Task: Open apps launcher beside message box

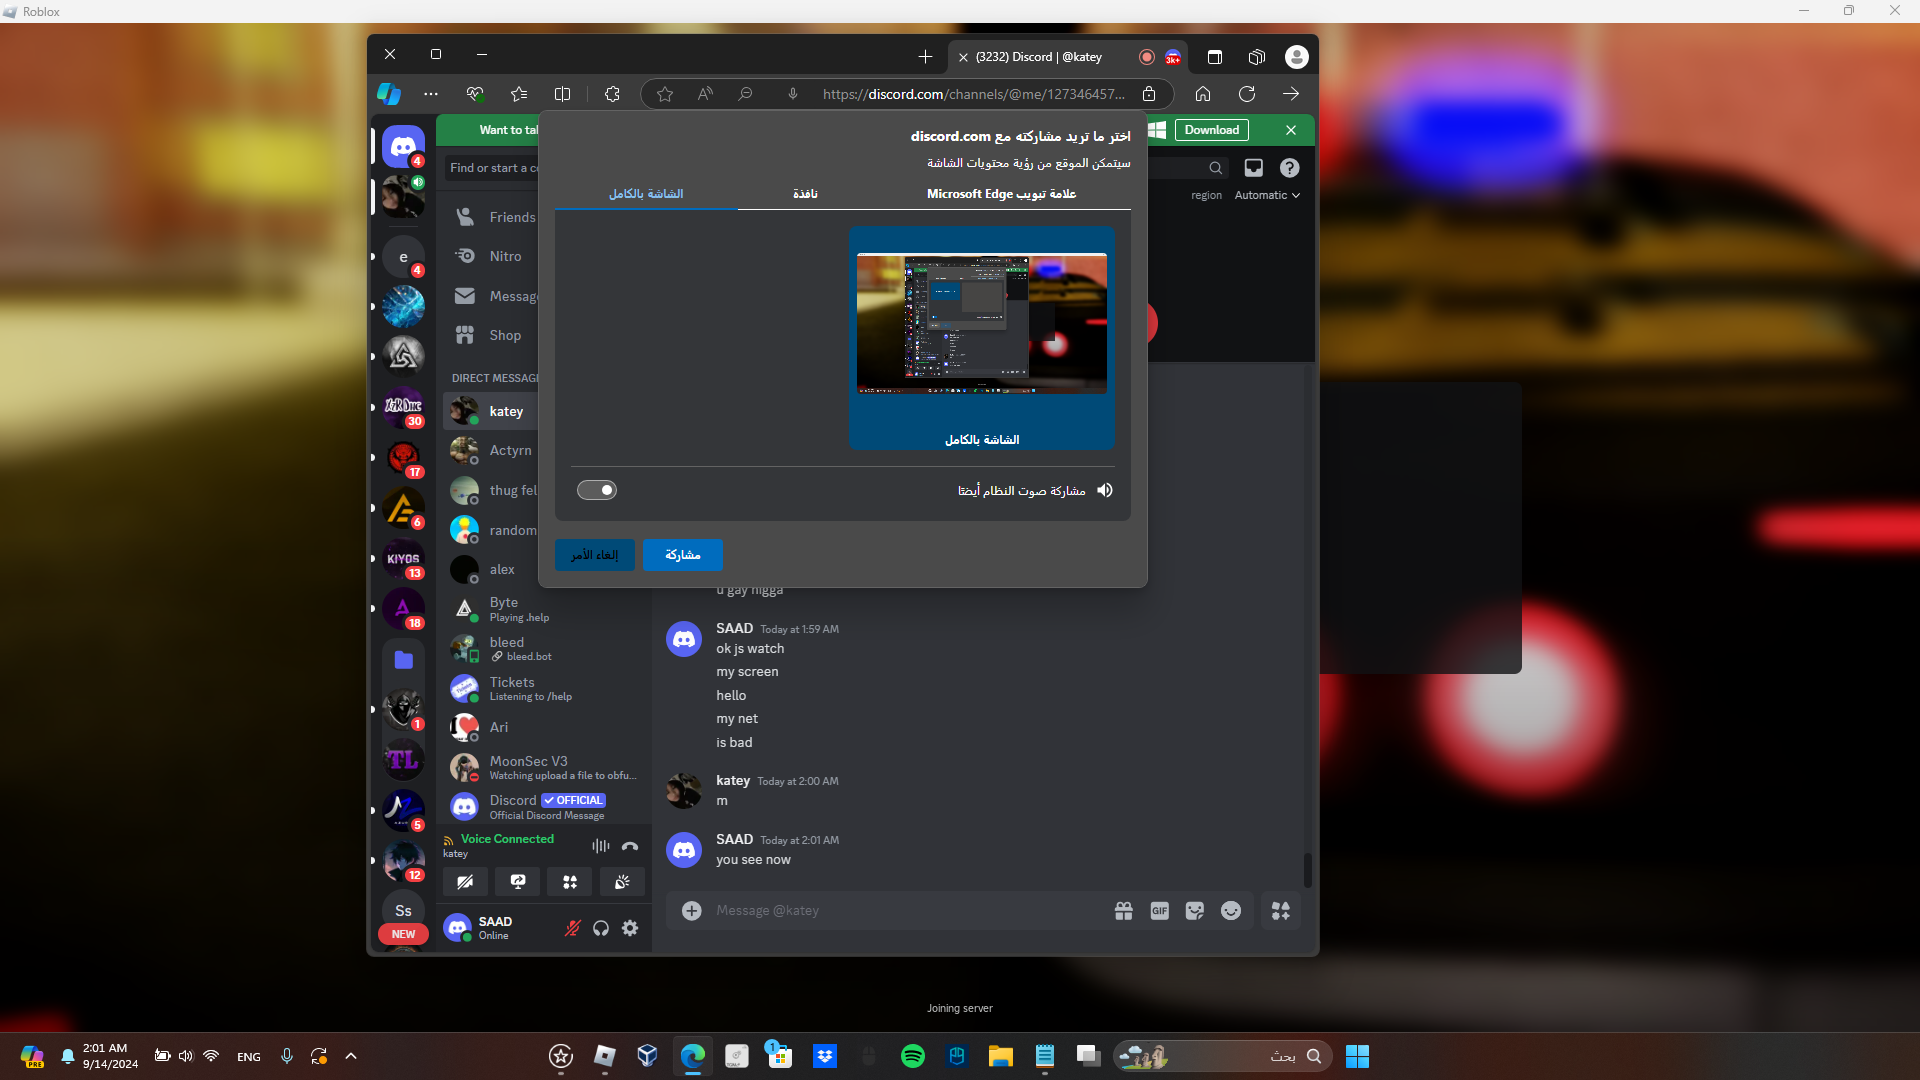Action: pyautogui.click(x=1281, y=911)
